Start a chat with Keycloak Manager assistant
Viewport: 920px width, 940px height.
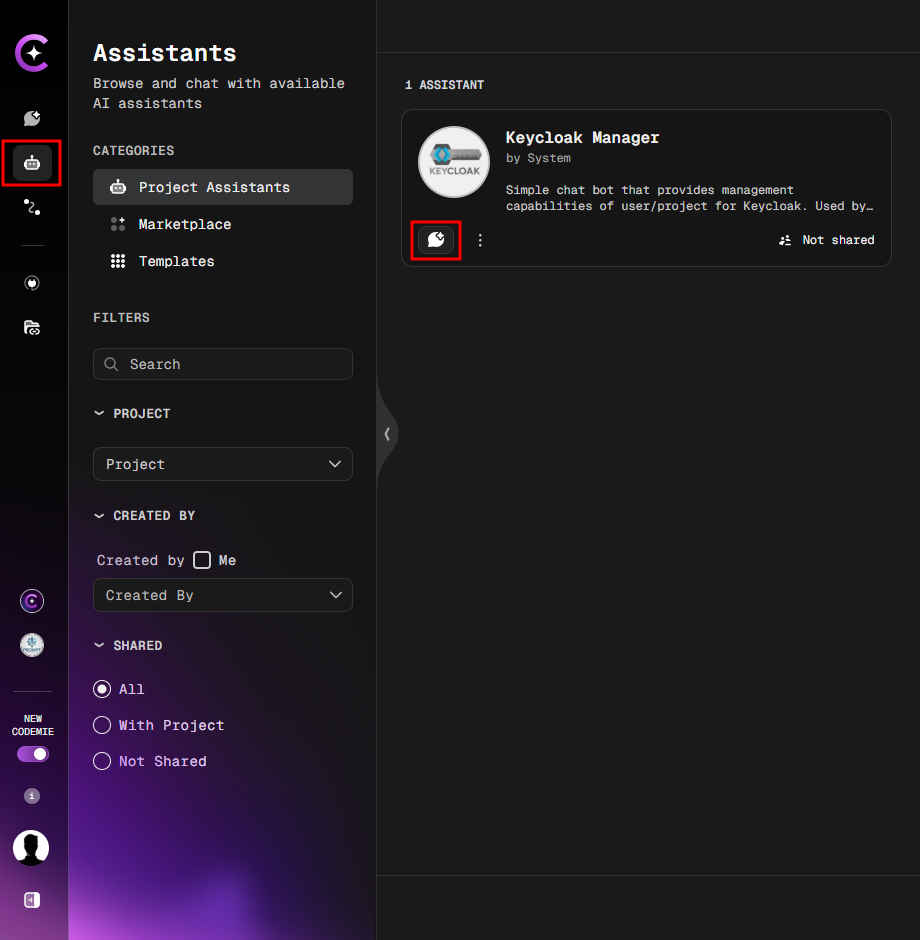[x=435, y=240]
